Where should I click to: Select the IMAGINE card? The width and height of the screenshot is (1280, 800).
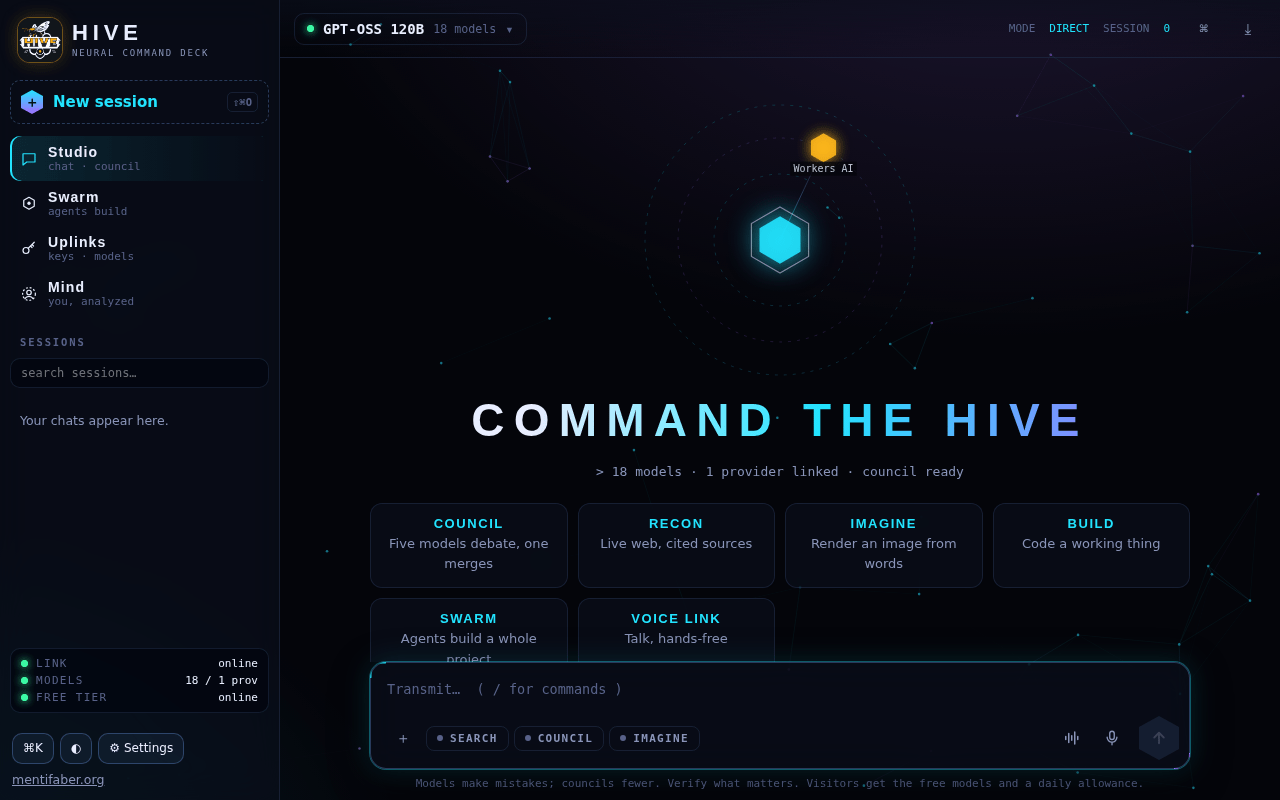click(883, 545)
